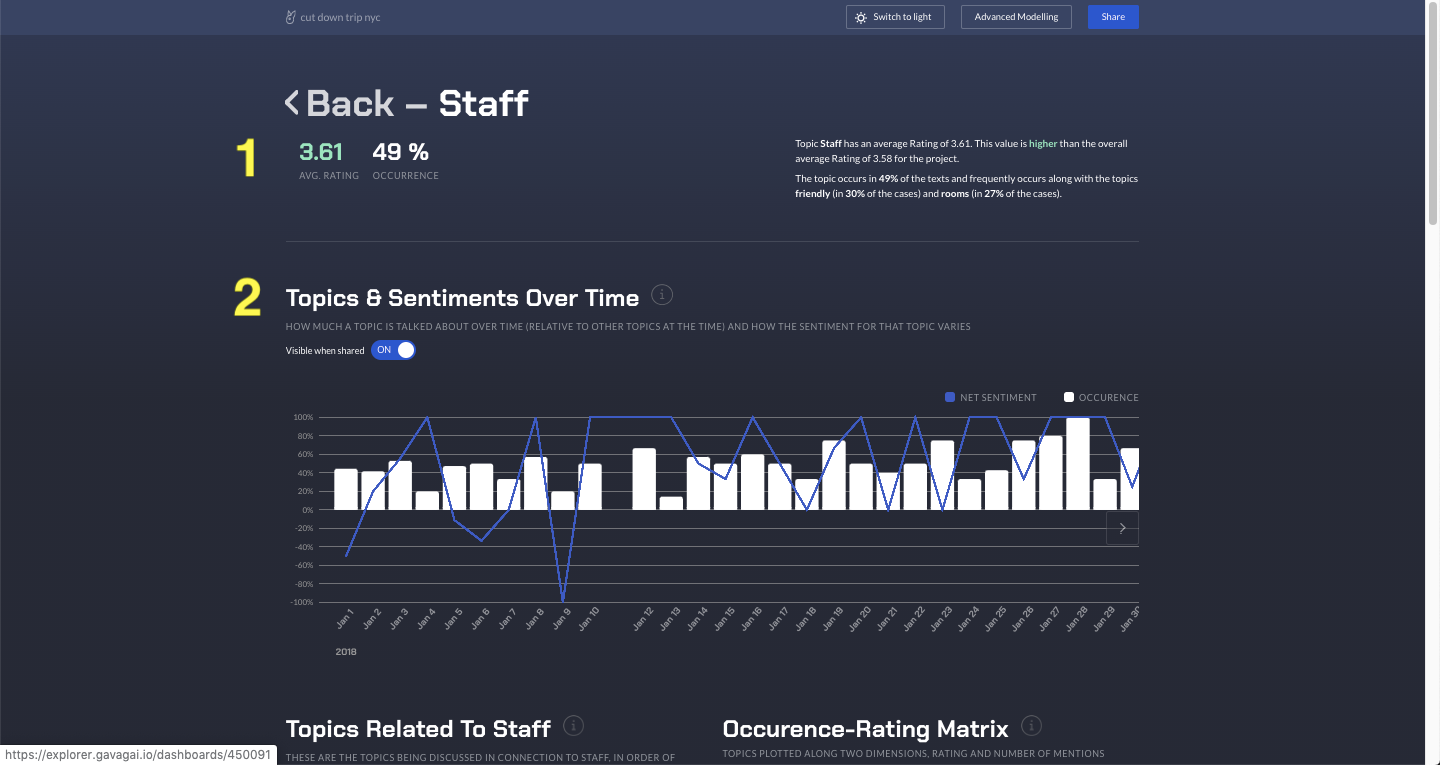This screenshot has width=1440, height=765.
Task: Click the blue Net Sentiment color swatch
Action: point(949,397)
